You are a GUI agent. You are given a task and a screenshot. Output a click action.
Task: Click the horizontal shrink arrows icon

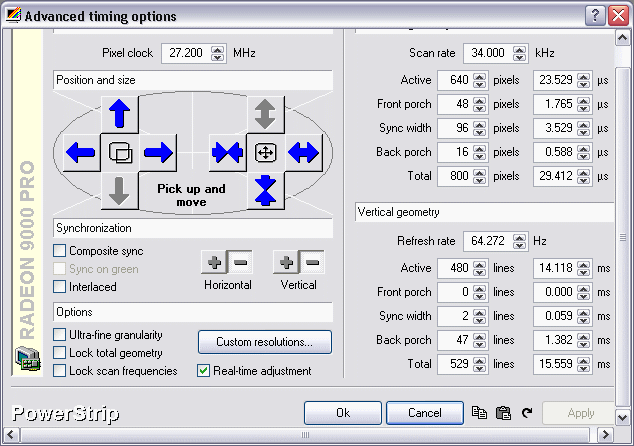coord(227,153)
